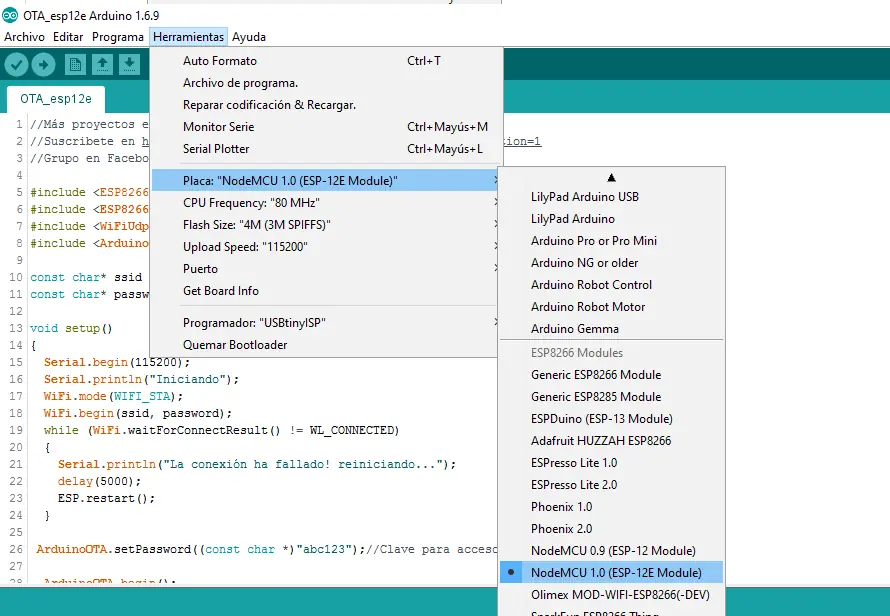Select Adafruit HUZZAH ESP8266 board

611,441
